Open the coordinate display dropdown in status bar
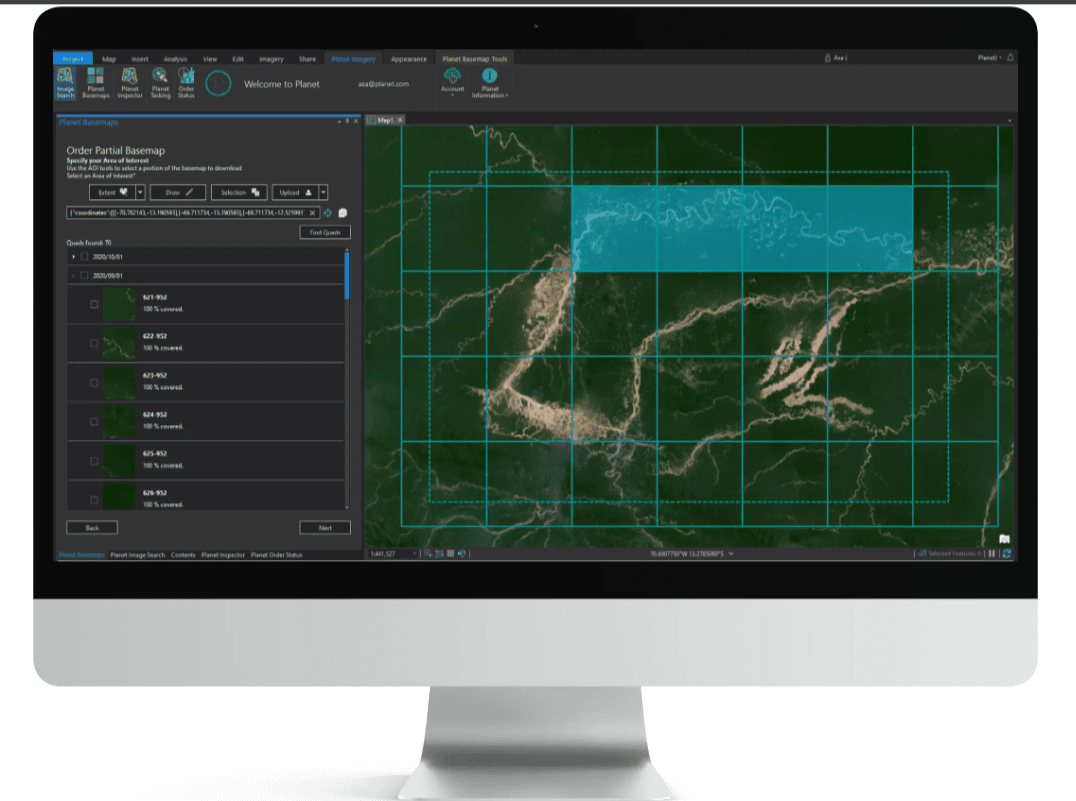1076x801 pixels. pyautogui.click(x=731, y=553)
